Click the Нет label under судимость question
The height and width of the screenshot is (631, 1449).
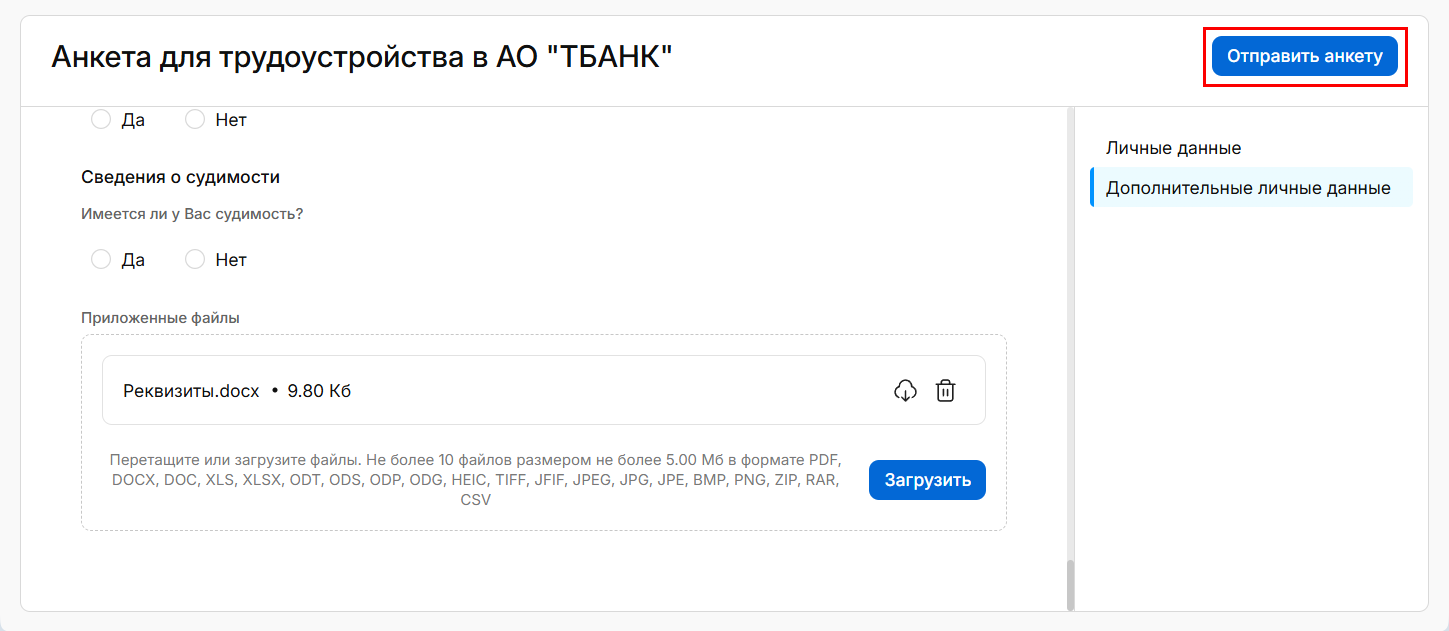[231, 260]
